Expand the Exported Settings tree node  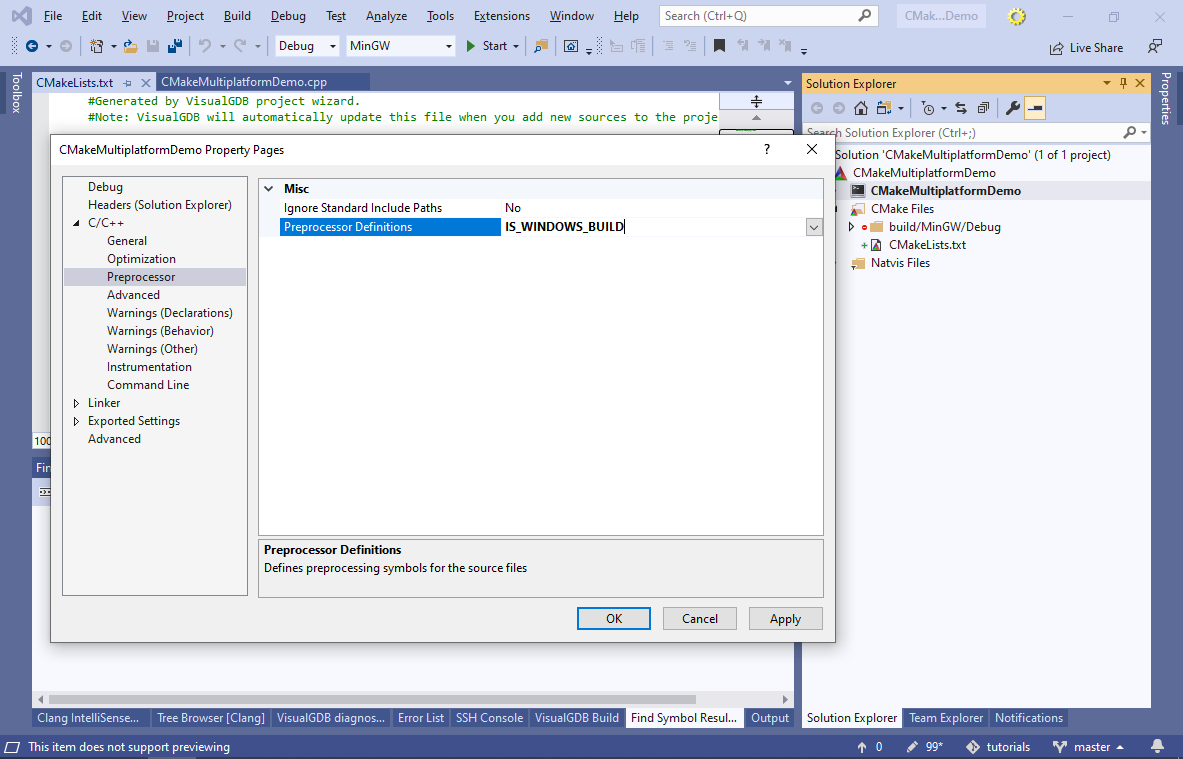click(76, 422)
